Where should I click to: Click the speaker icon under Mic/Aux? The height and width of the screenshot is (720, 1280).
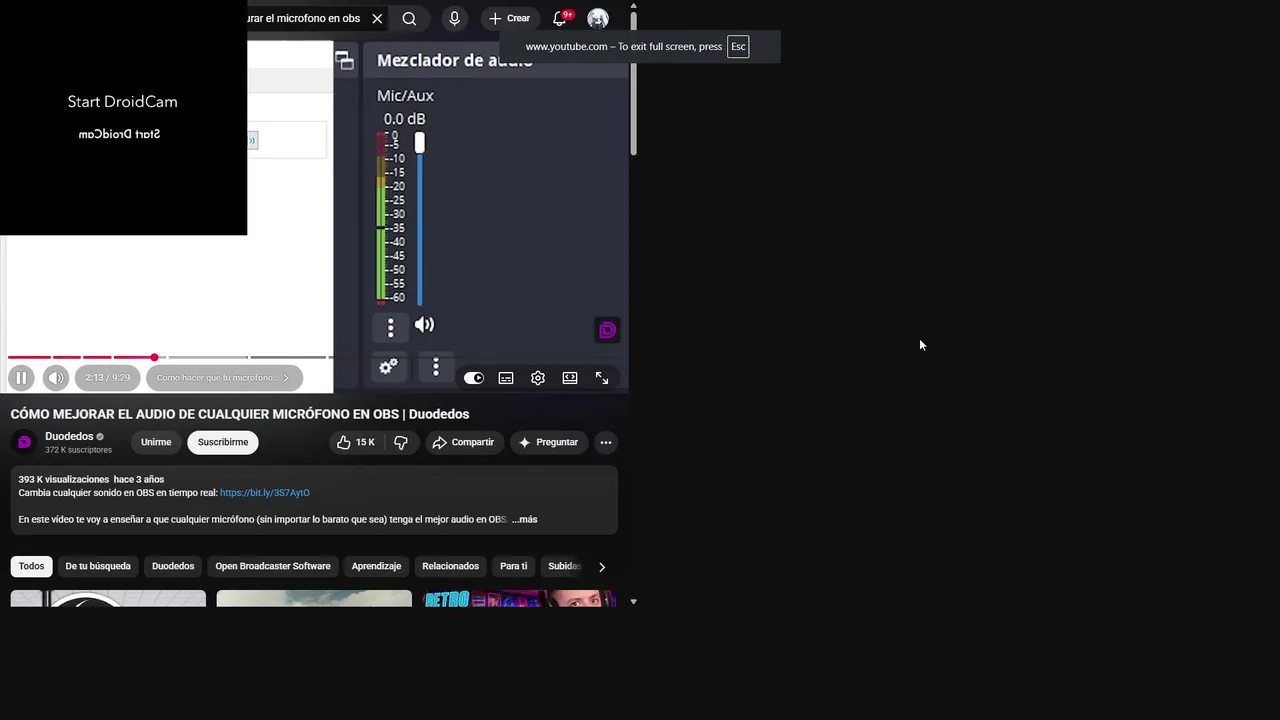coord(424,324)
